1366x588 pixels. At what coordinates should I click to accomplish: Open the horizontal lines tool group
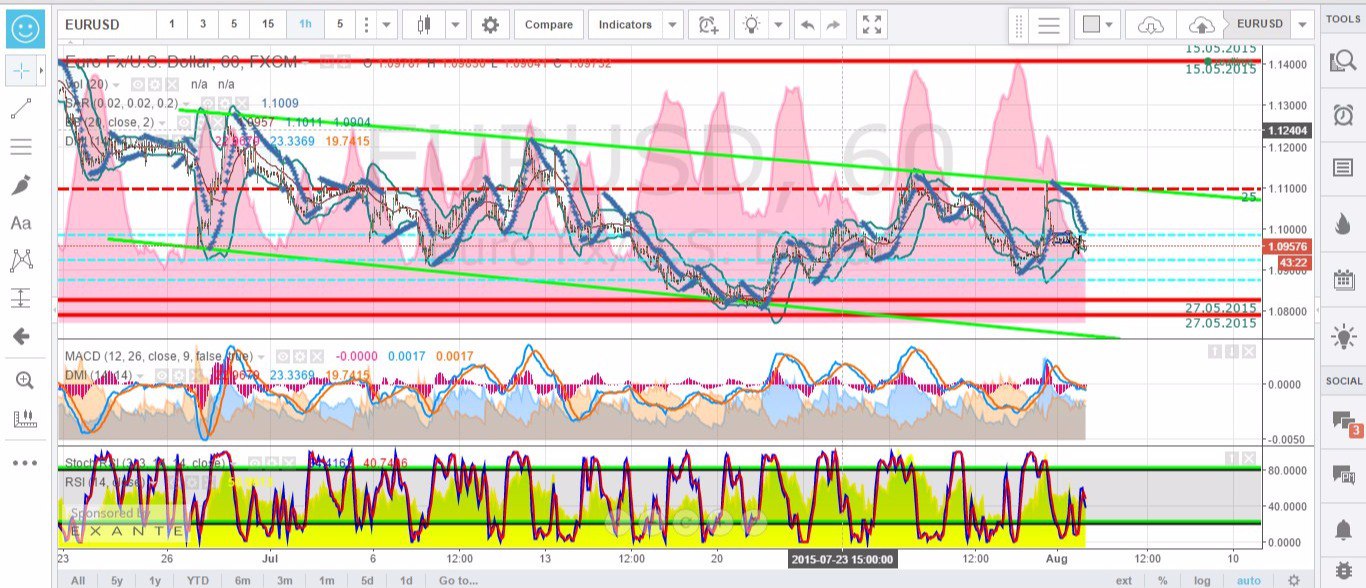pyautogui.click(x=21, y=147)
